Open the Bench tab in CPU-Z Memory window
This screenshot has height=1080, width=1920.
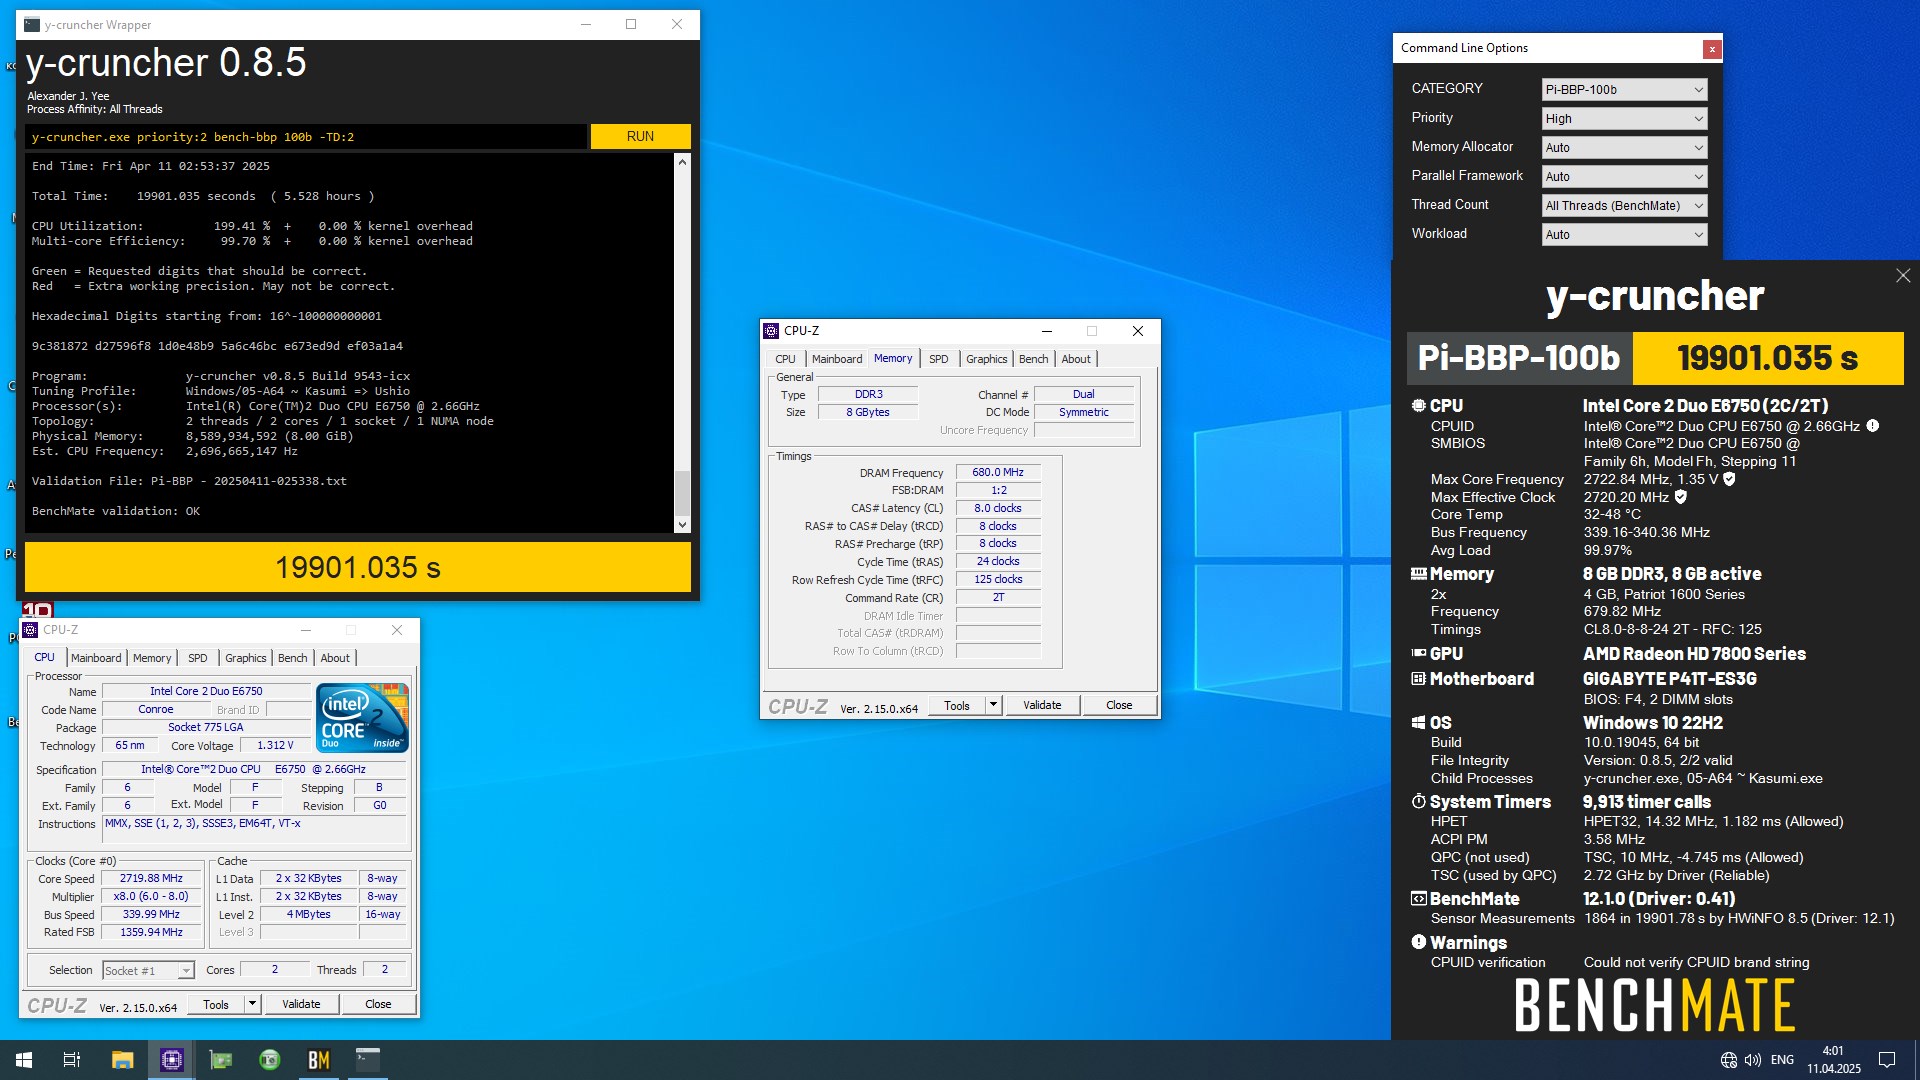1034,359
